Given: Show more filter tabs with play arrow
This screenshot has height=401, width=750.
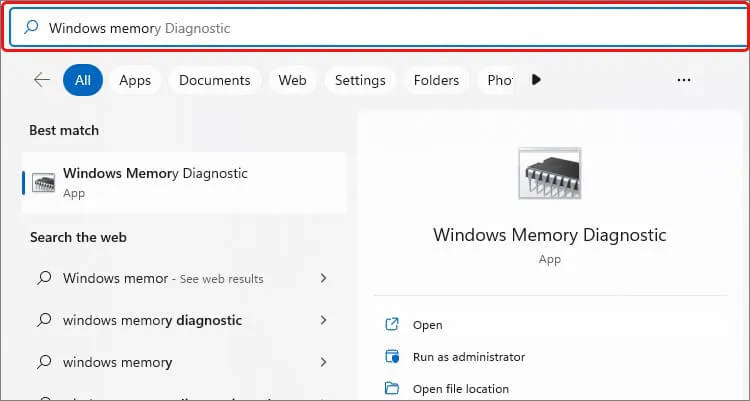Looking at the screenshot, I should click(536, 79).
